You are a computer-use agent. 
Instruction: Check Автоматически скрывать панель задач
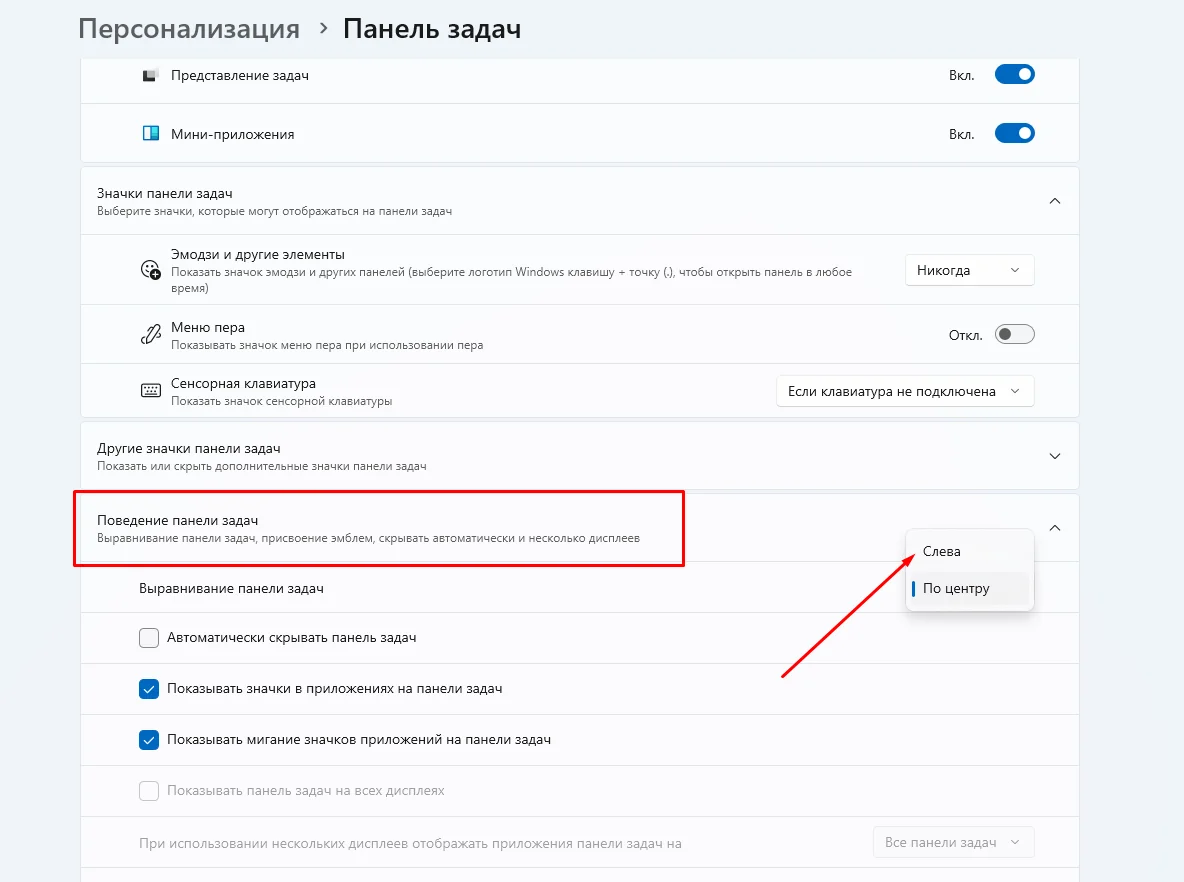point(149,638)
